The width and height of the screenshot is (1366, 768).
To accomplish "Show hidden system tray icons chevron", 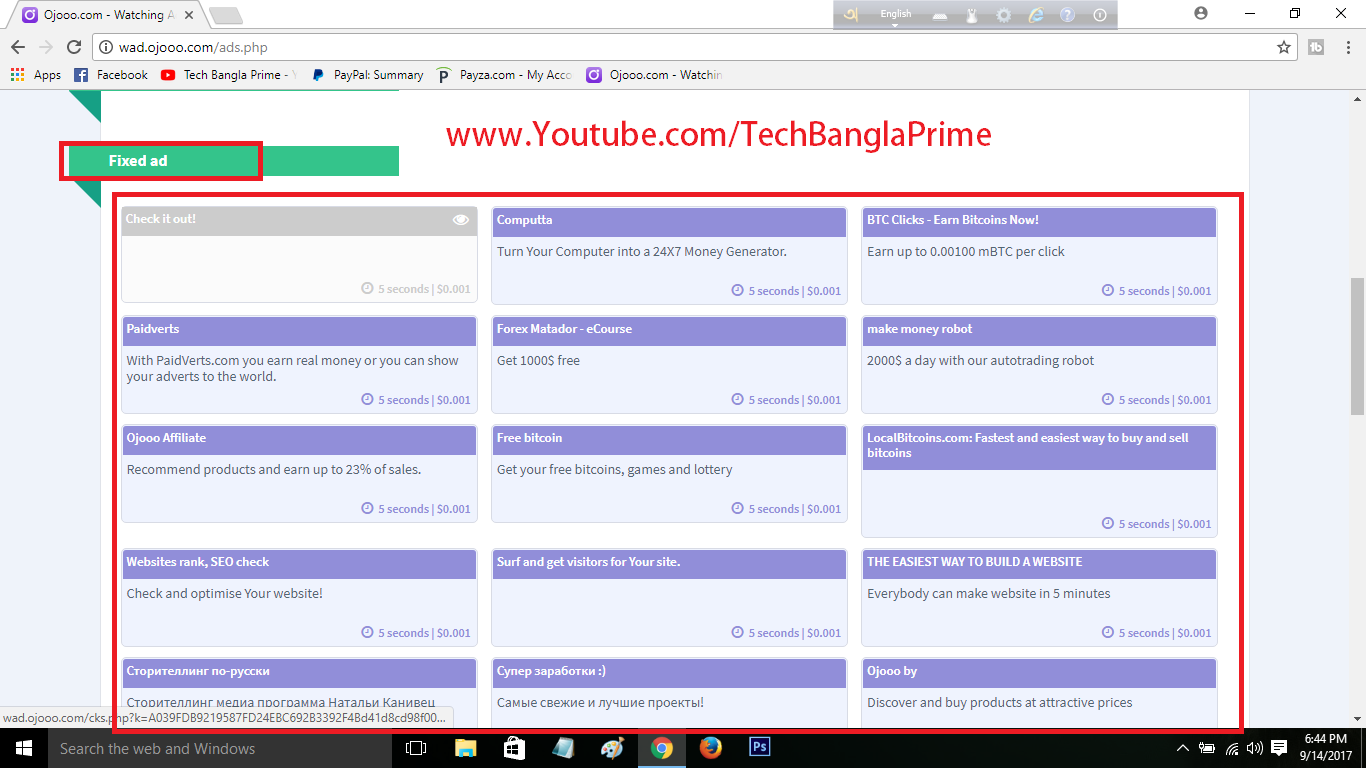I will click(1183, 748).
